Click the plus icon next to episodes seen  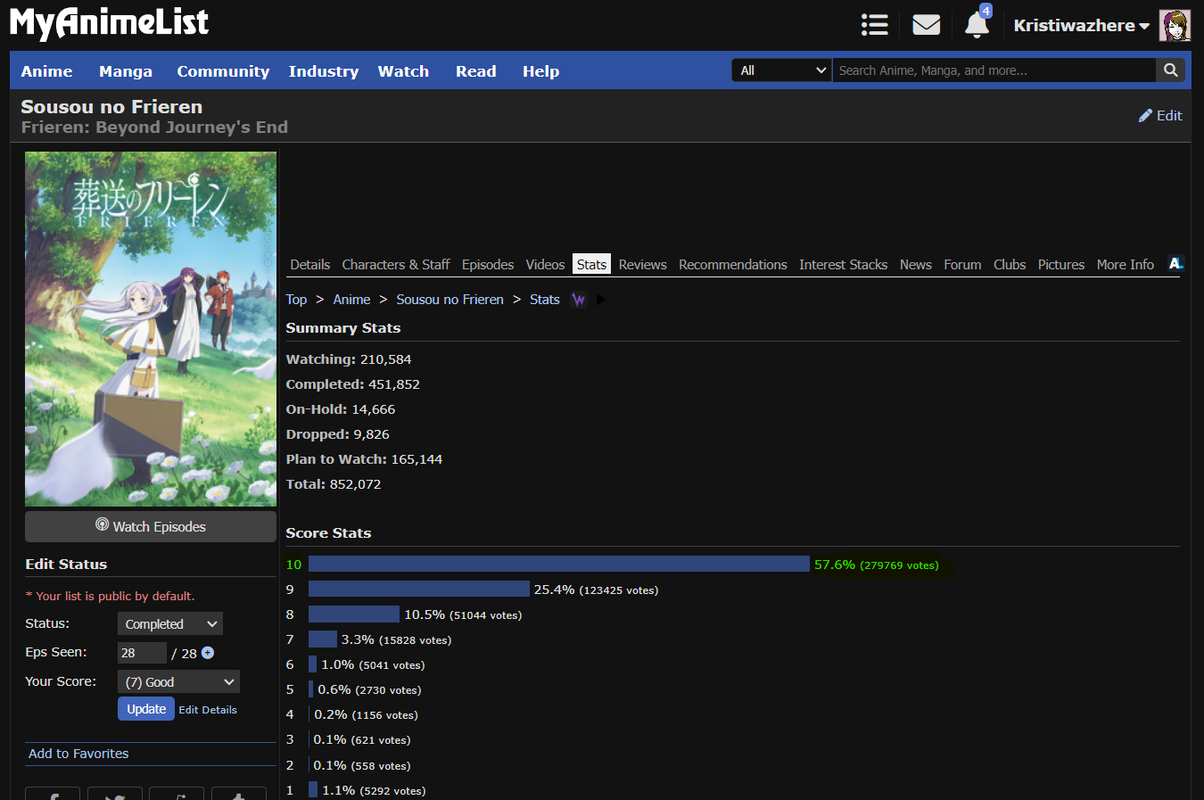(x=207, y=653)
